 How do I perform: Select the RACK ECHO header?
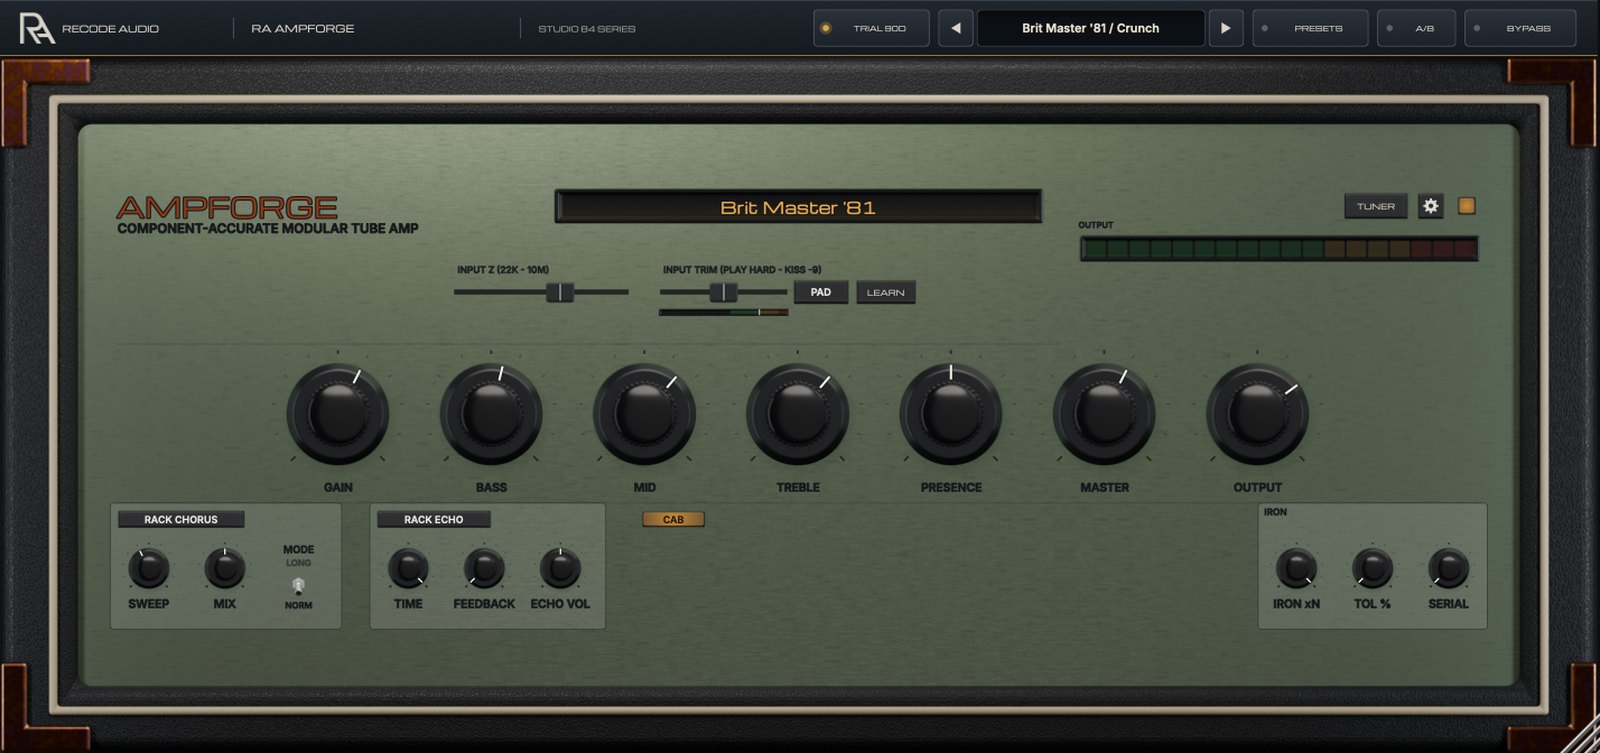coord(434,519)
